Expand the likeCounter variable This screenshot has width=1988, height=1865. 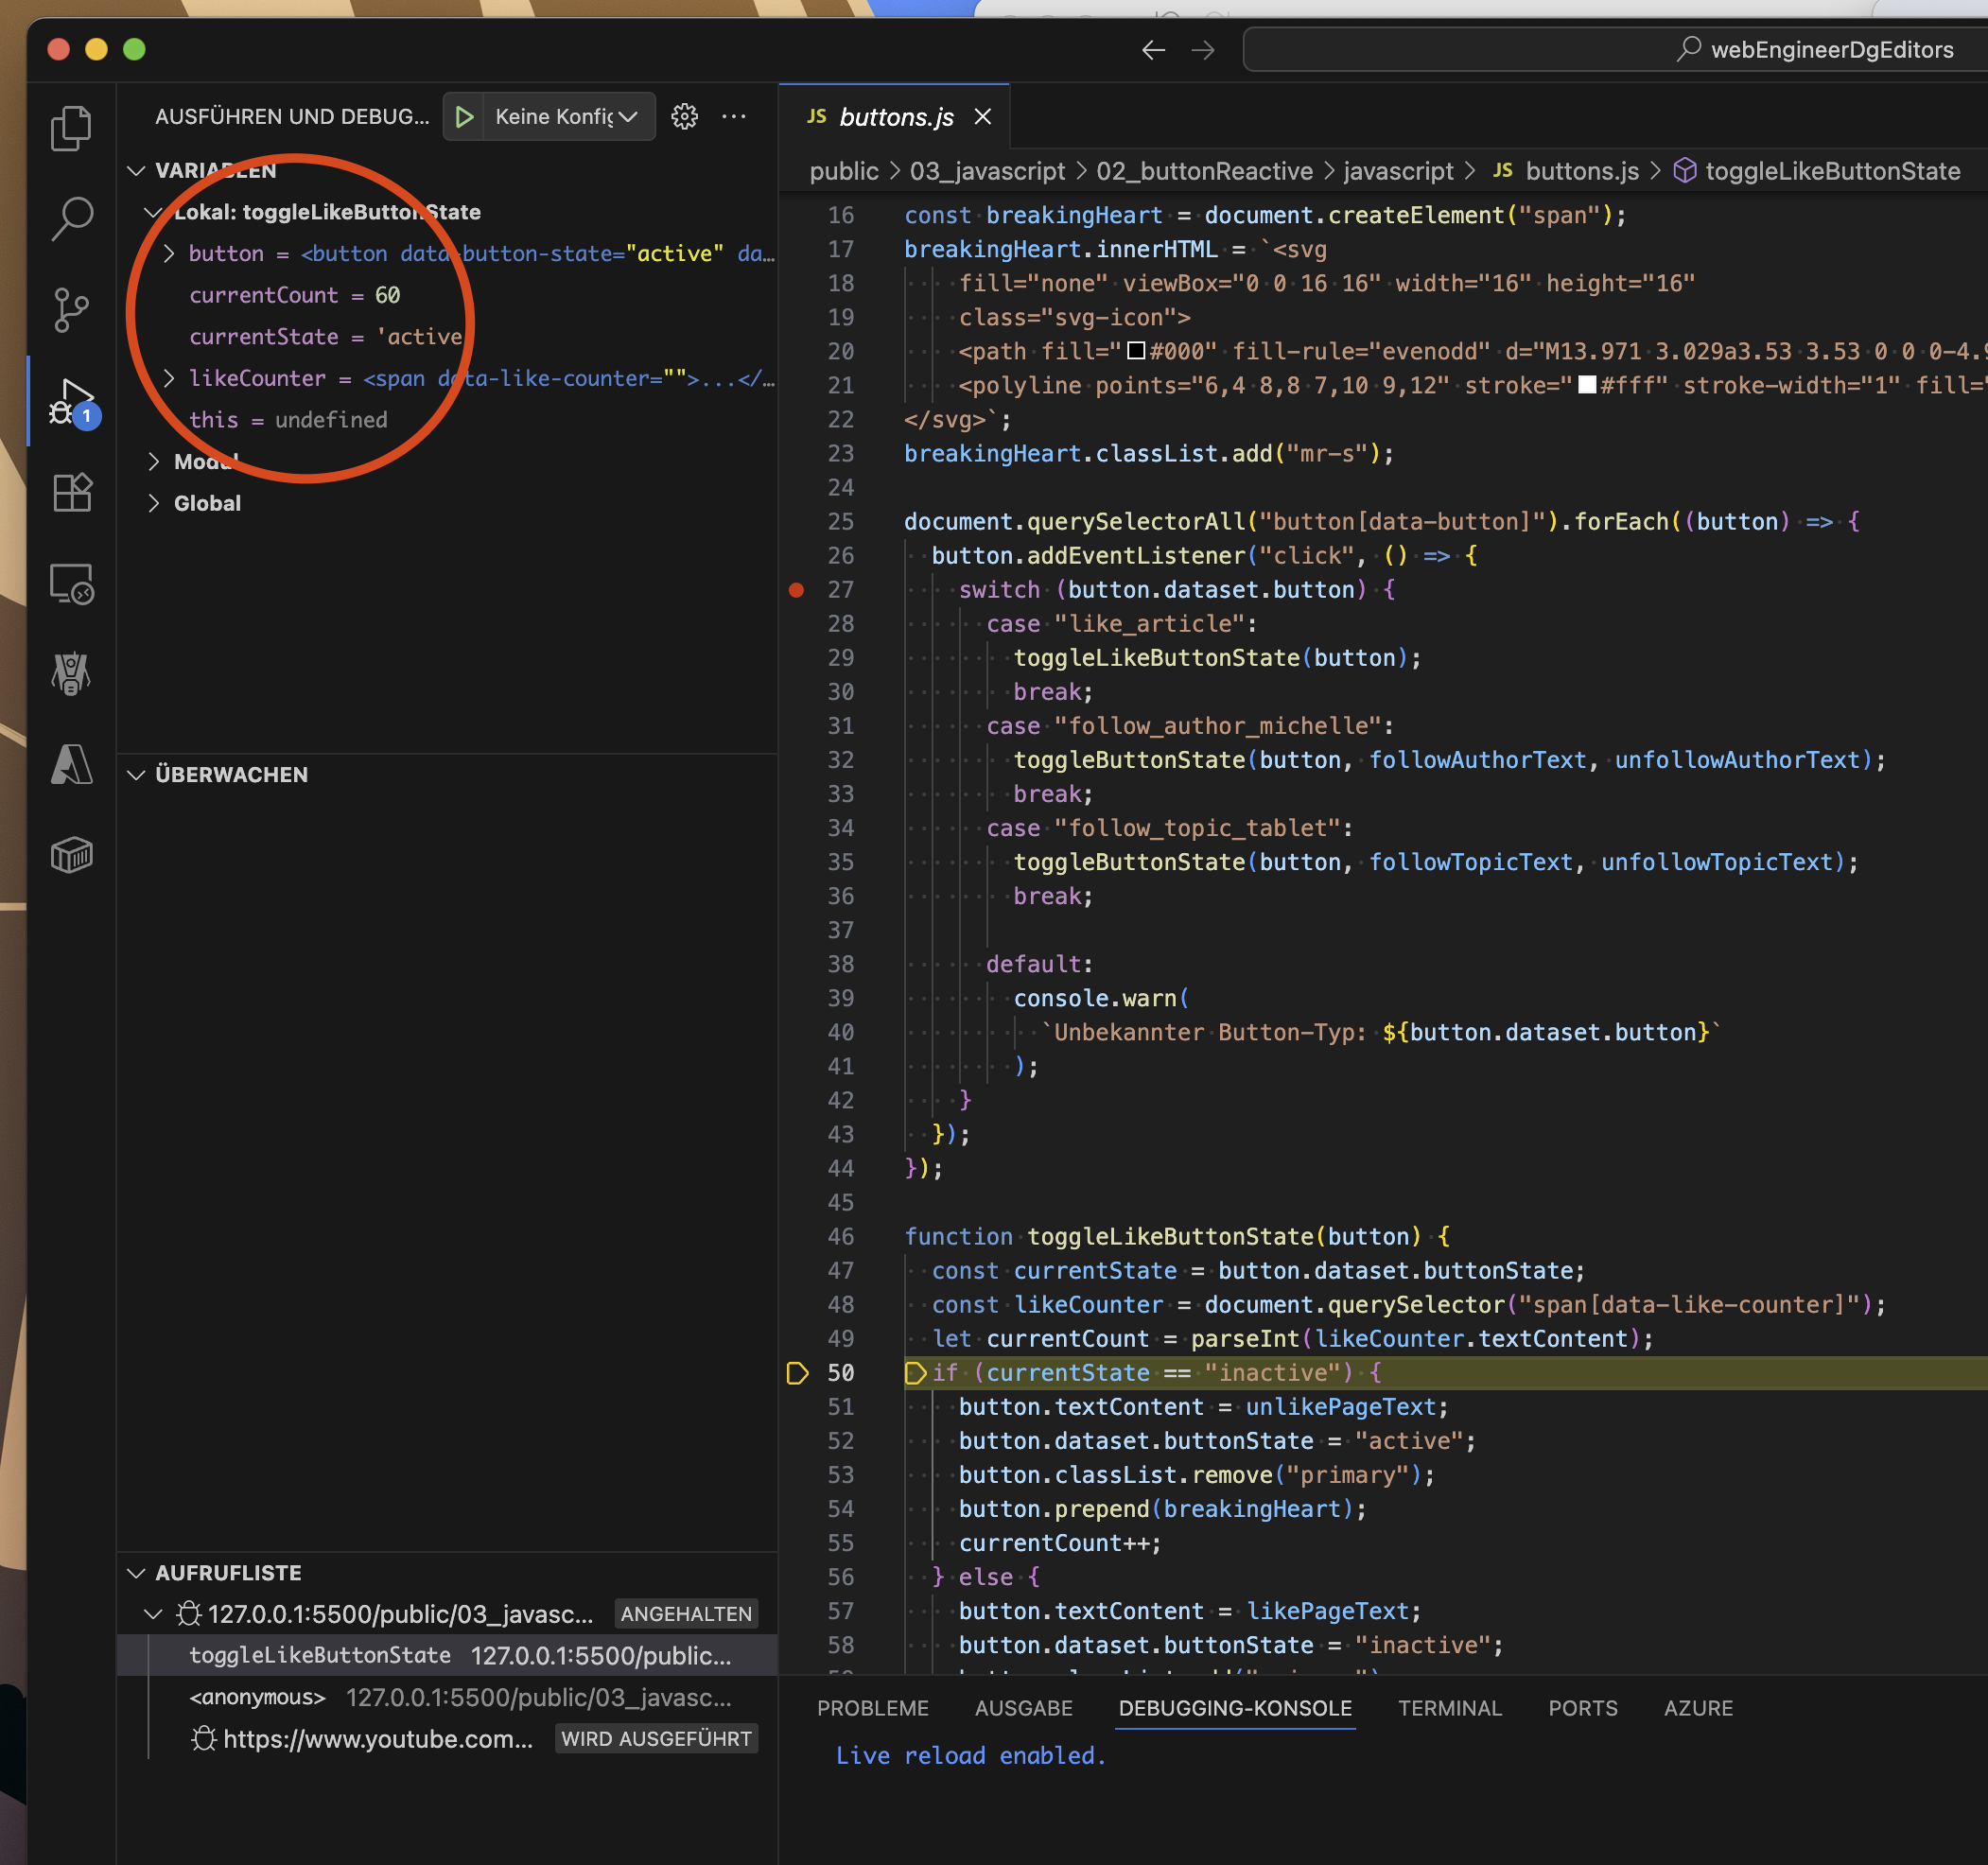169,378
